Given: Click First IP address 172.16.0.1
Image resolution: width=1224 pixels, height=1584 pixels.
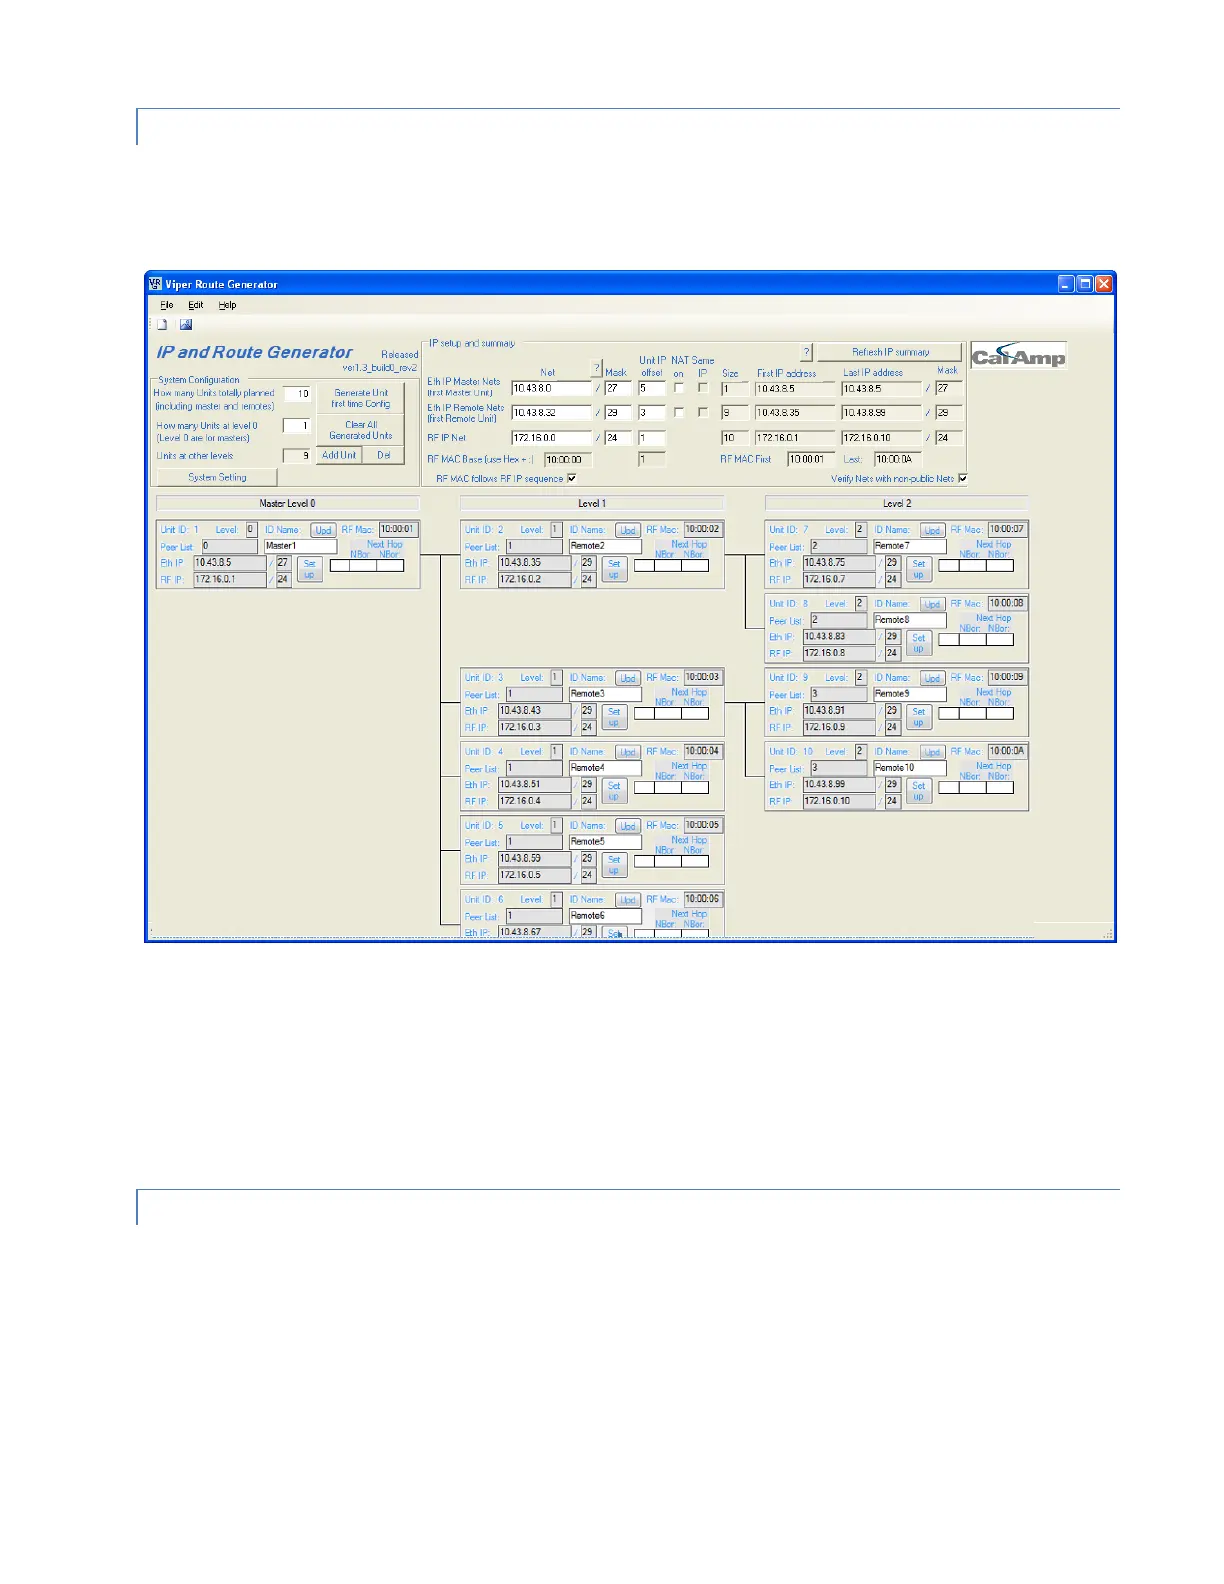Looking at the screenshot, I should [795, 438].
